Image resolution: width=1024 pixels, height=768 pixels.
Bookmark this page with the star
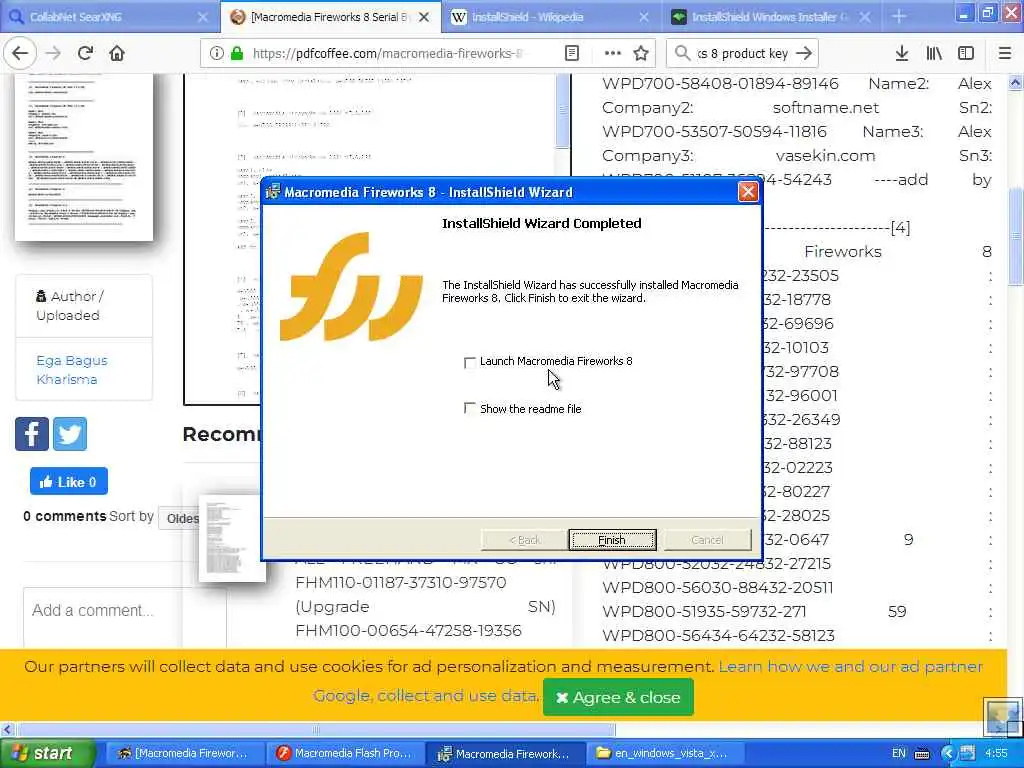click(x=641, y=54)
